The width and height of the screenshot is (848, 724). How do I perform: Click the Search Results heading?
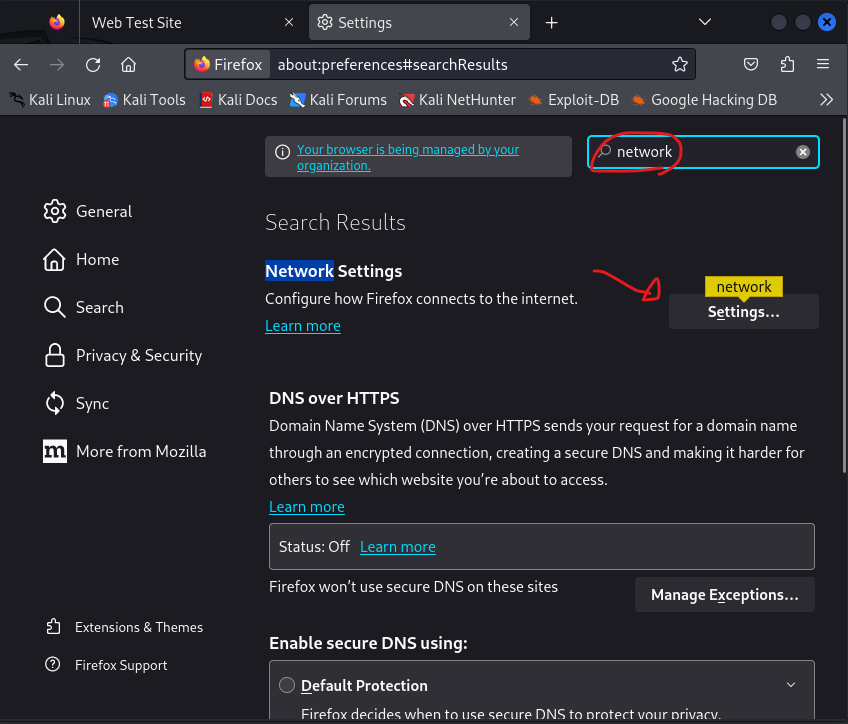click(x=335, y=223)
